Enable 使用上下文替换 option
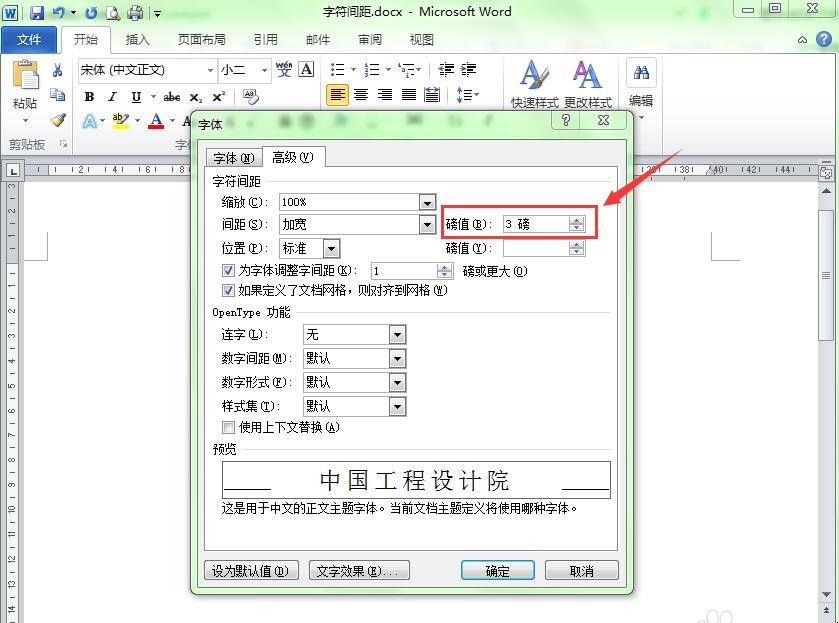Screen dimensions: 839x623 click(x=227, y=429)
